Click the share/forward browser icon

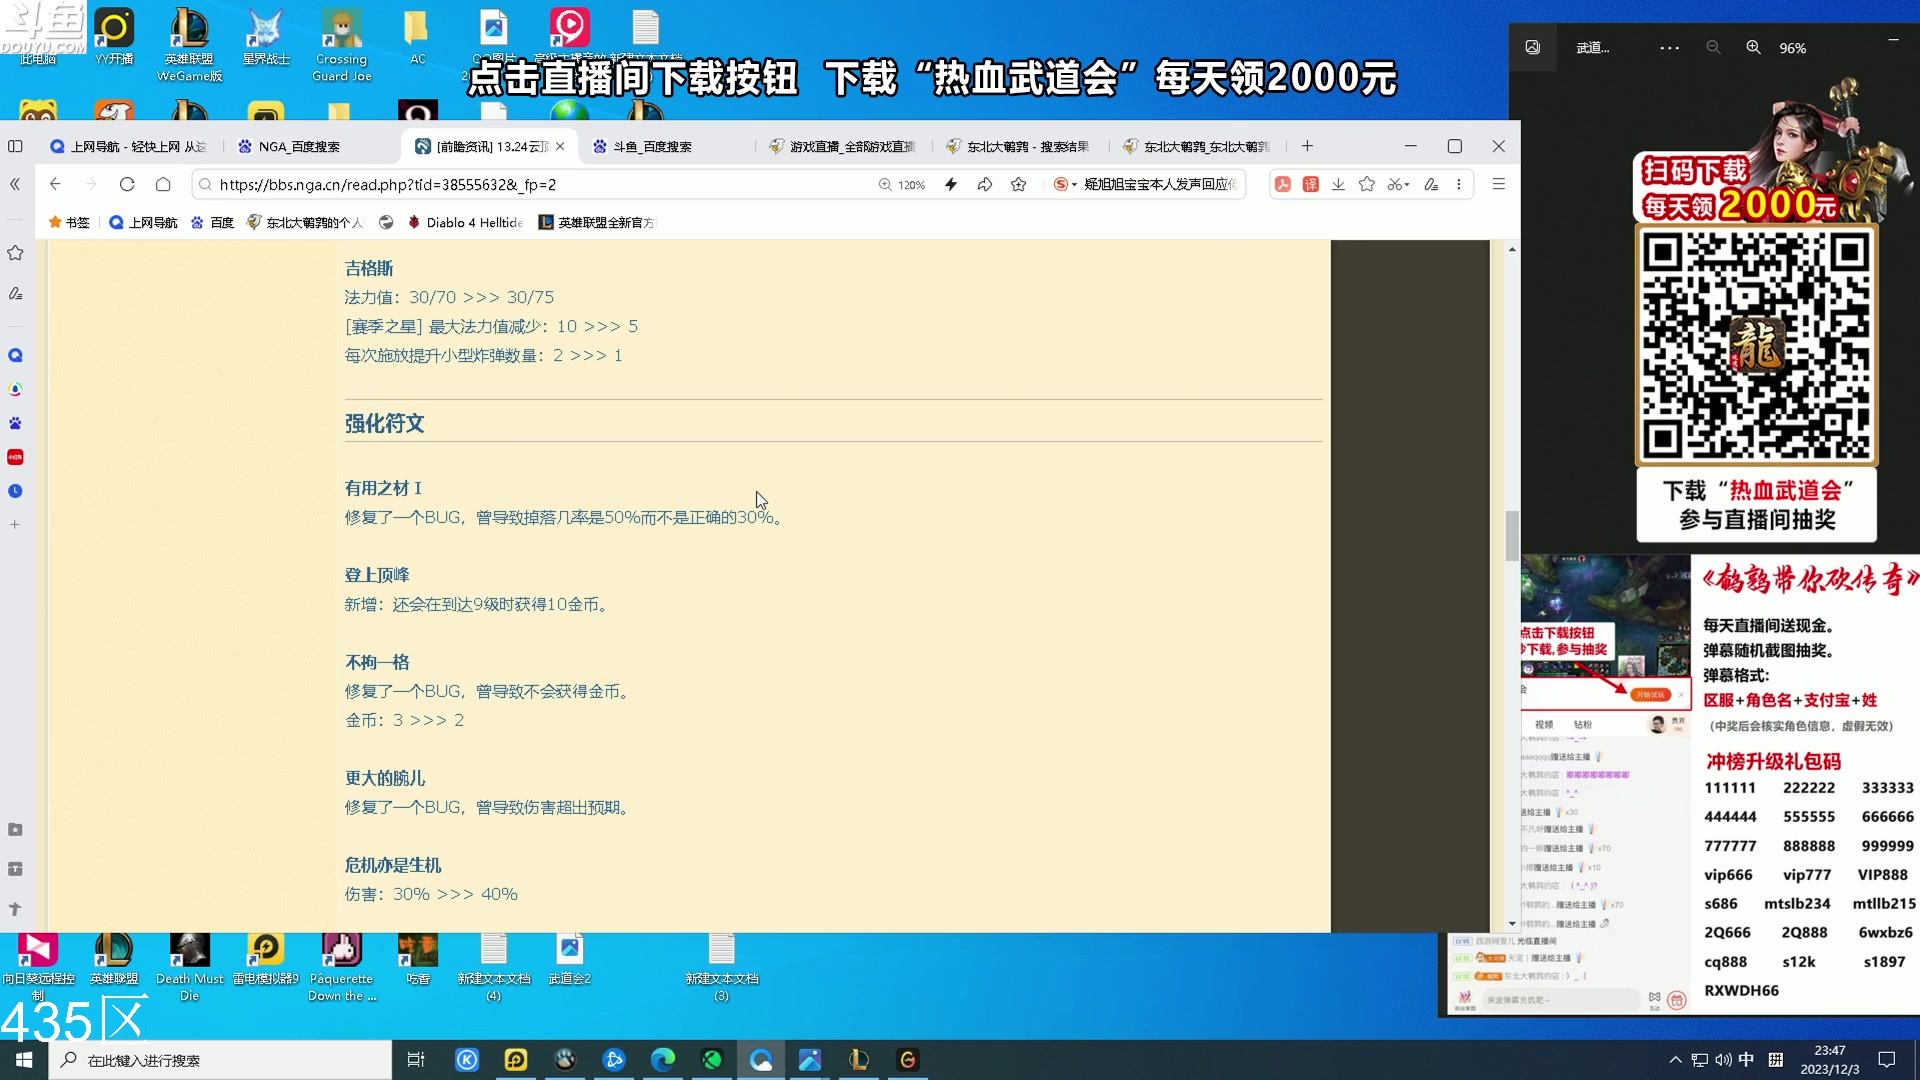coord(986,185)
